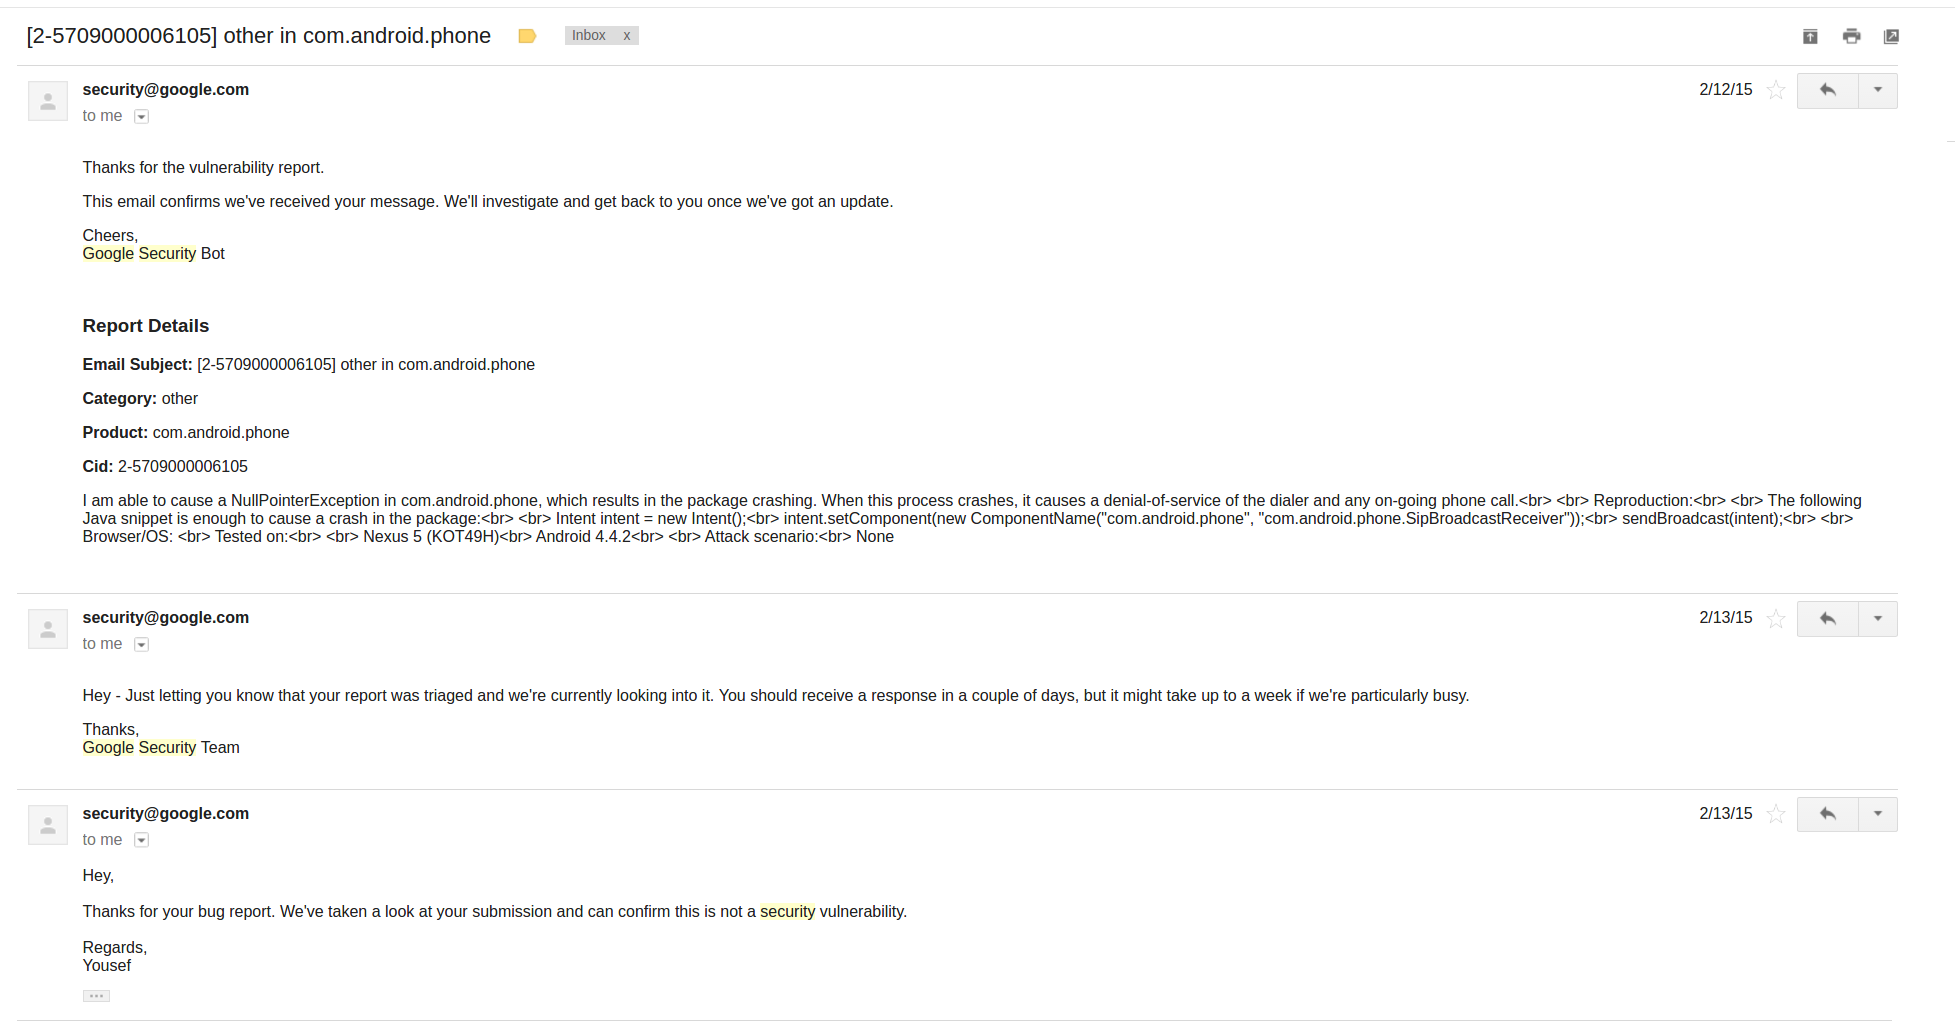Viewport: 1955px width, 1027px height.
Task: Show trimmed content in the last message
Action: pyautogui.click(x=96, y=996)
